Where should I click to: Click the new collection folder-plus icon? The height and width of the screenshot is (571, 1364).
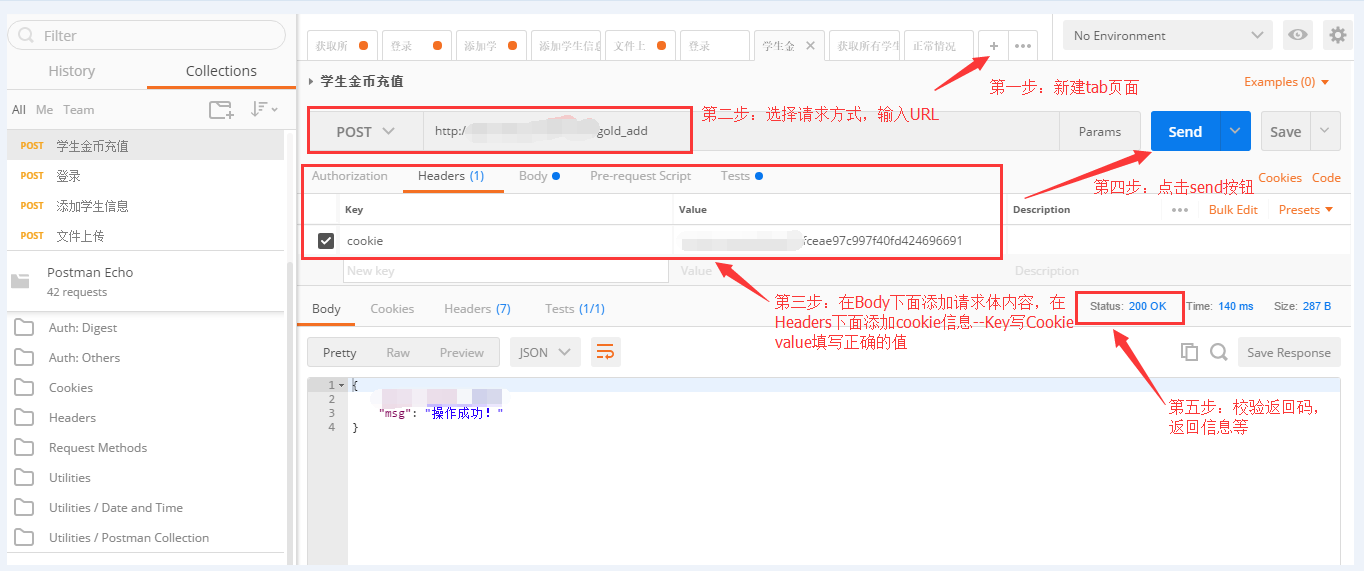click(x=221, y=110)
